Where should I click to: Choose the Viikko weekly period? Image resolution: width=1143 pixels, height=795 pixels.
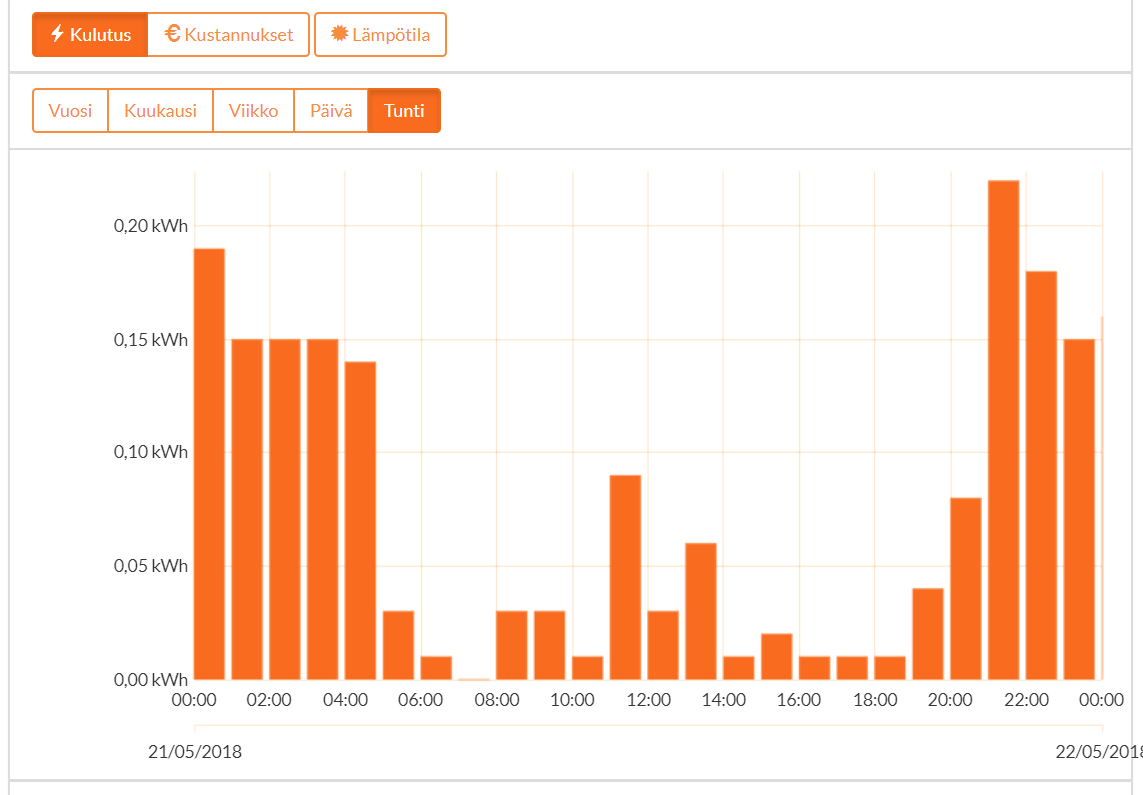click(253, 111)
